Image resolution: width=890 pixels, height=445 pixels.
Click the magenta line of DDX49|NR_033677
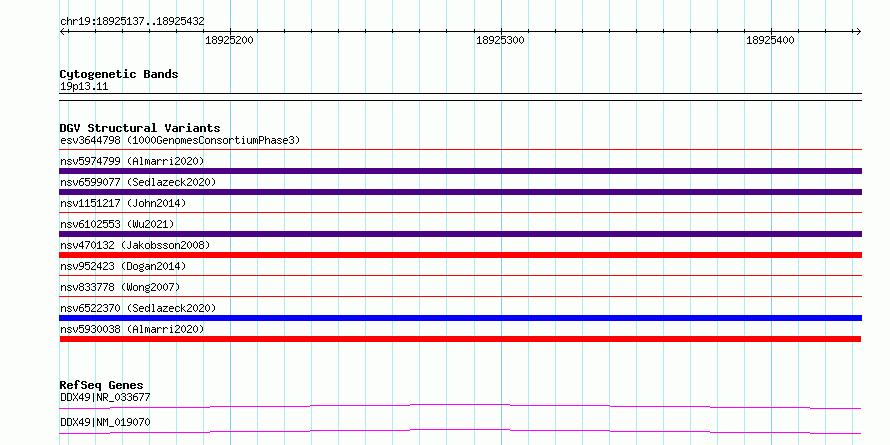460,406
